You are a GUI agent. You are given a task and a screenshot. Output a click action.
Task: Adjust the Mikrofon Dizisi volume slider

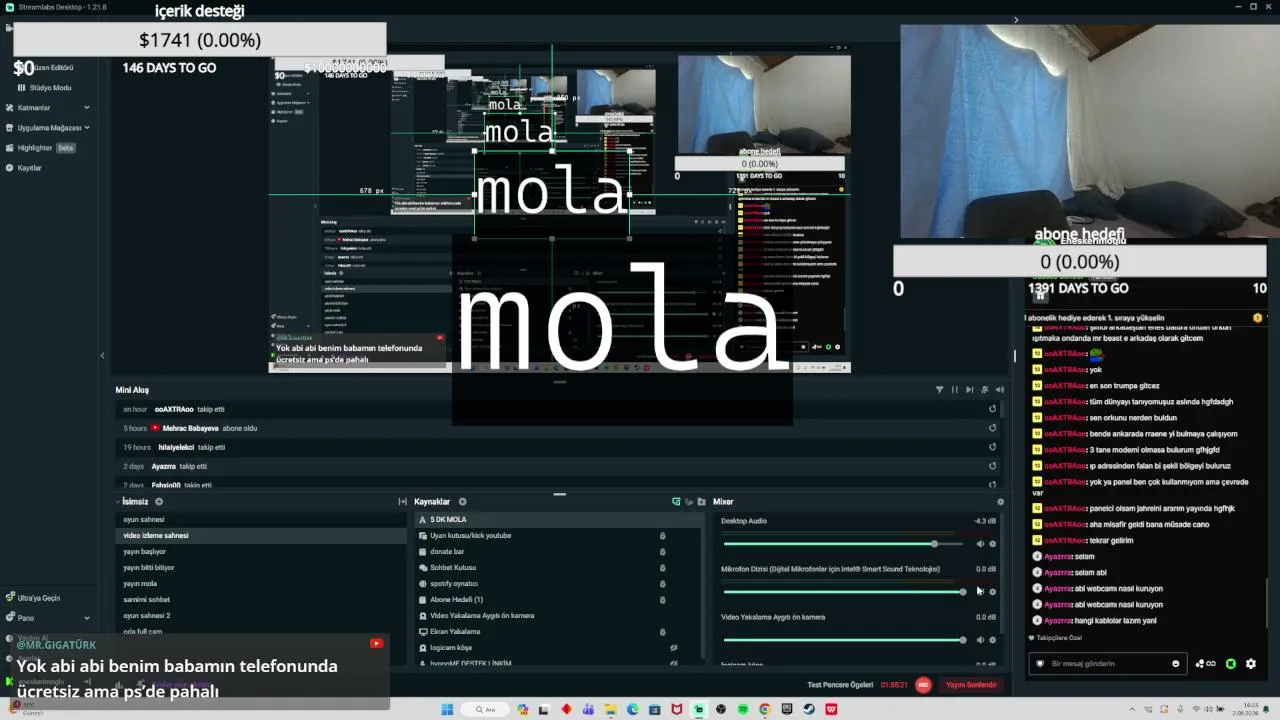click(x=844, y=592)
